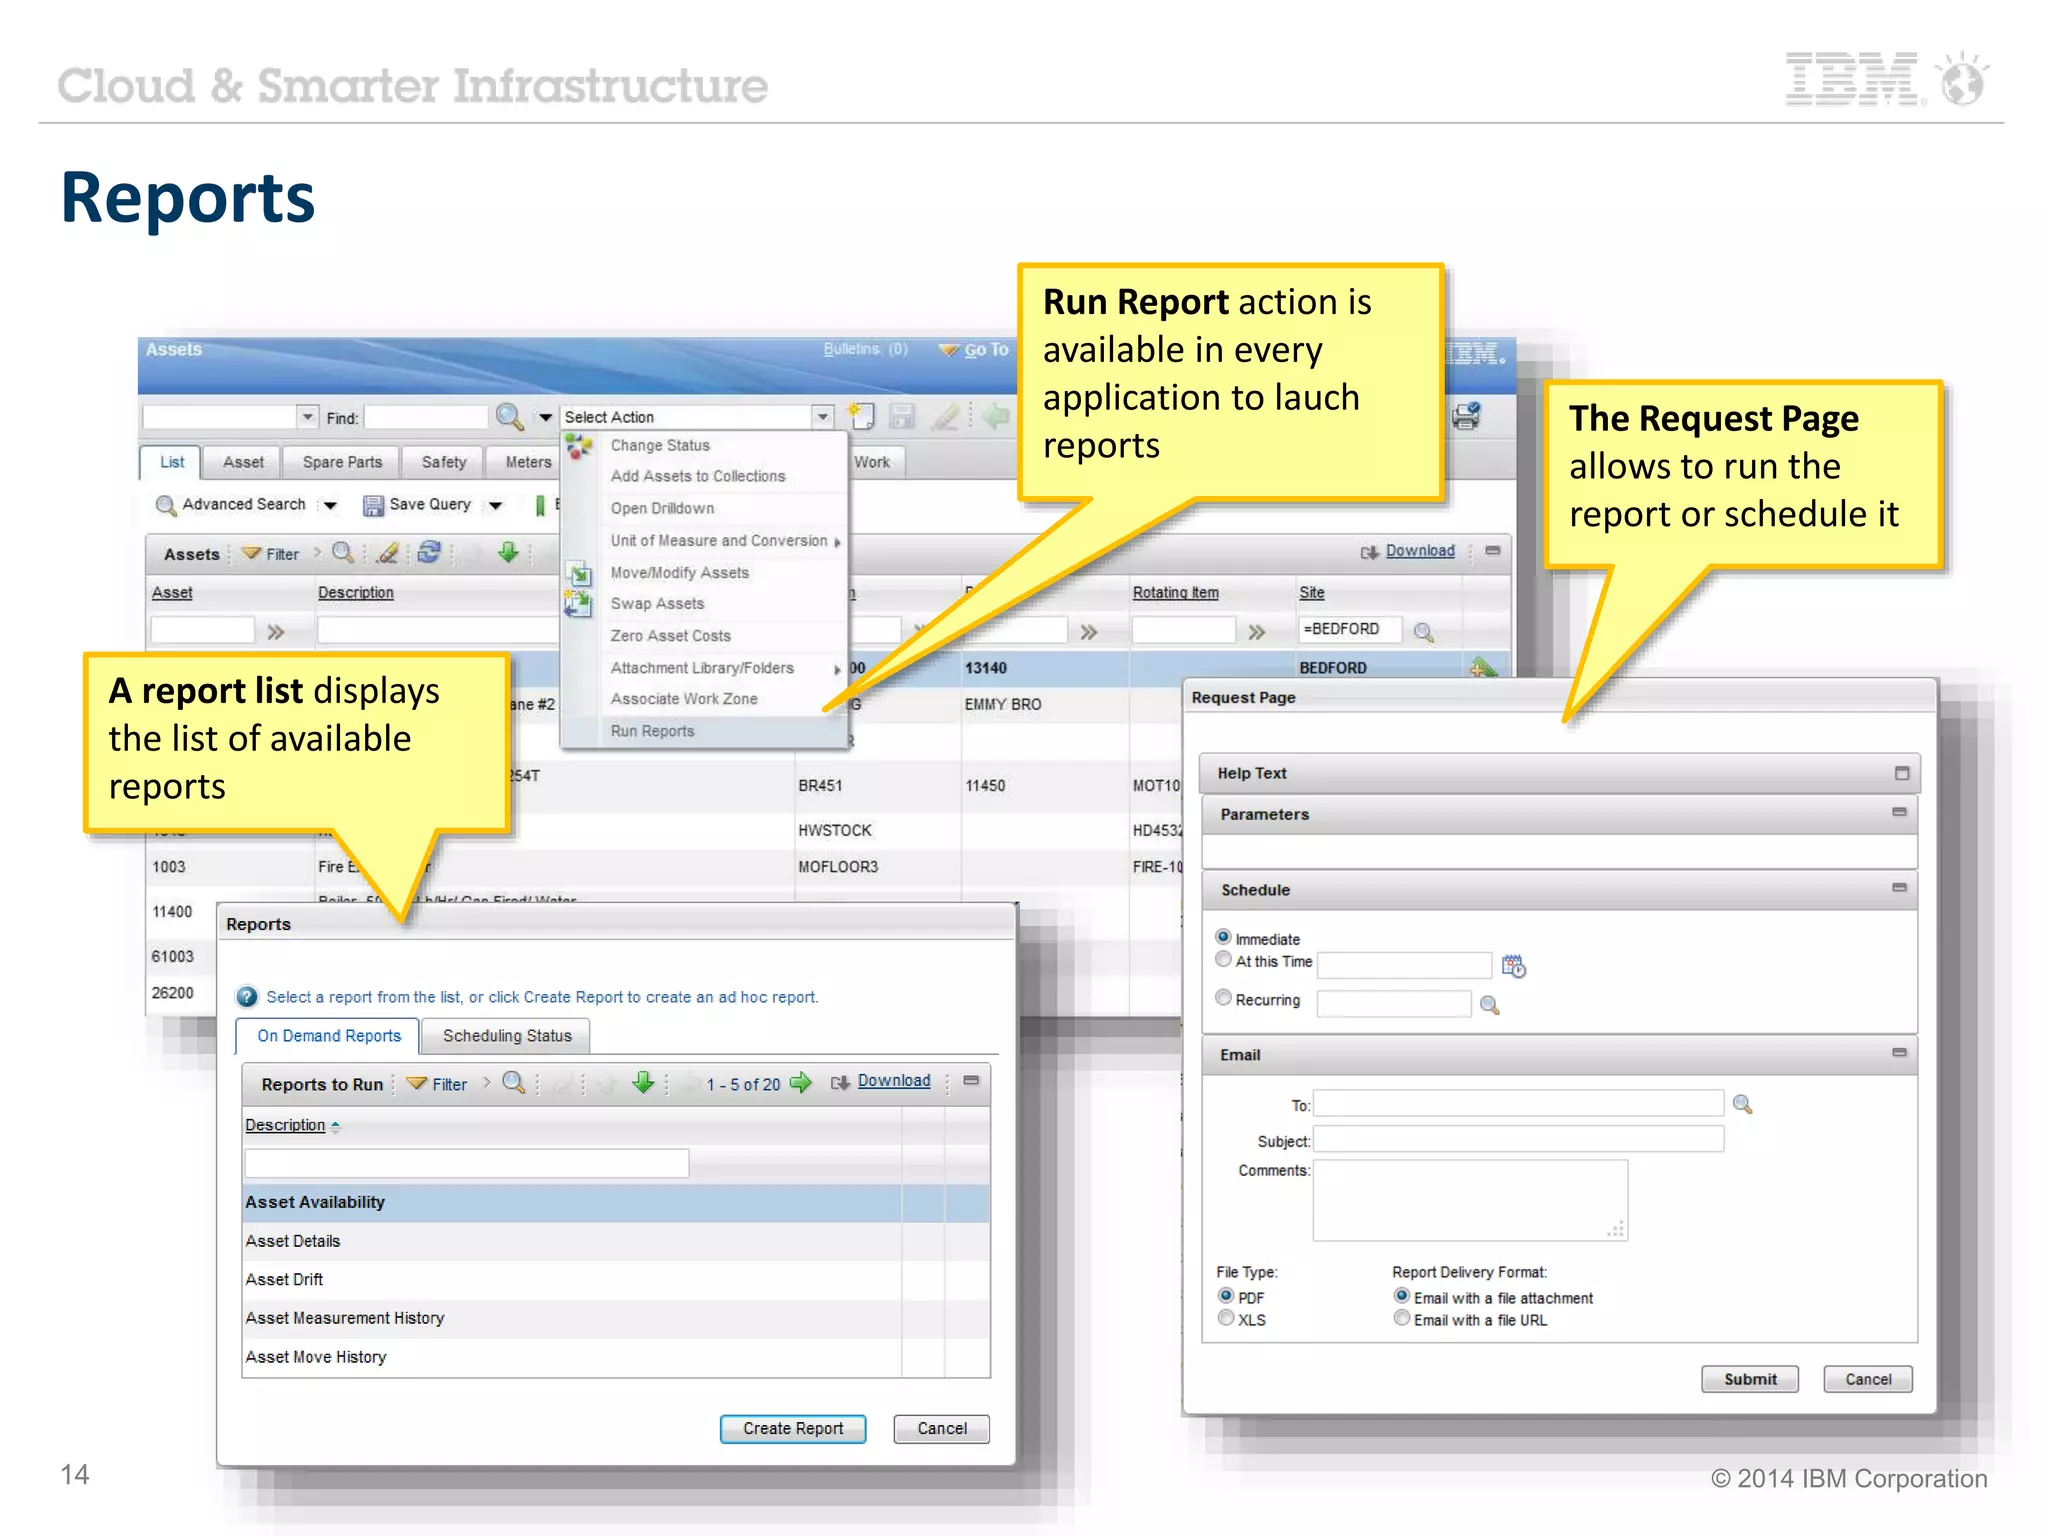Choose the XLS file type option
This screenshot has height=1536, width=2048.
point(1226,1319)
